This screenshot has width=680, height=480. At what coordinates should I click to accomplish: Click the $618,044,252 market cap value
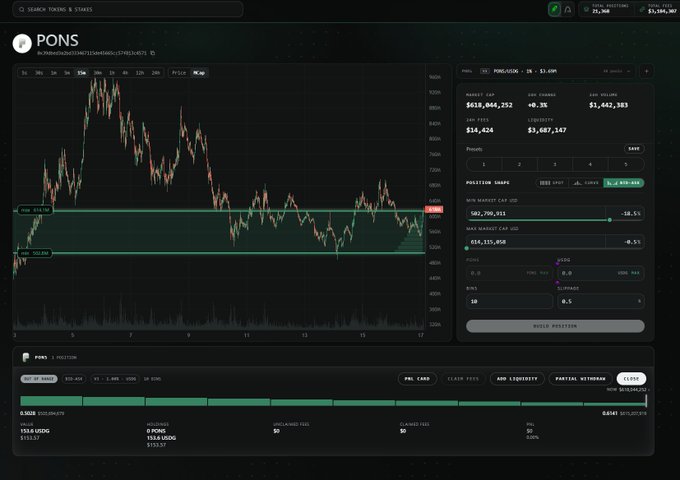click(x=489, y=105)
